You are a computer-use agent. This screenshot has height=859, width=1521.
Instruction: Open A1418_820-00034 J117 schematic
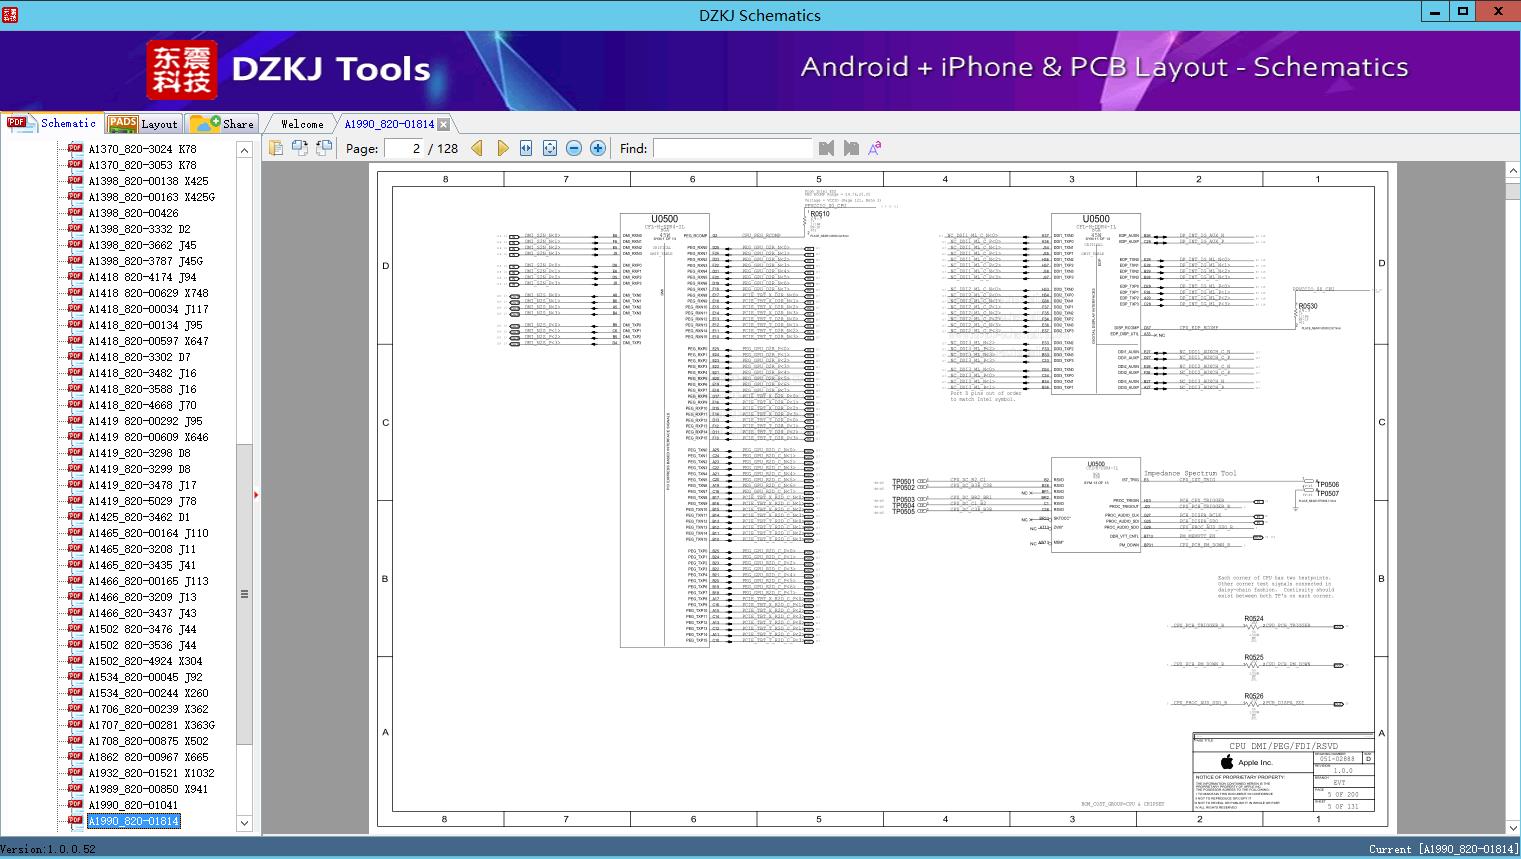tap(148, 309)
